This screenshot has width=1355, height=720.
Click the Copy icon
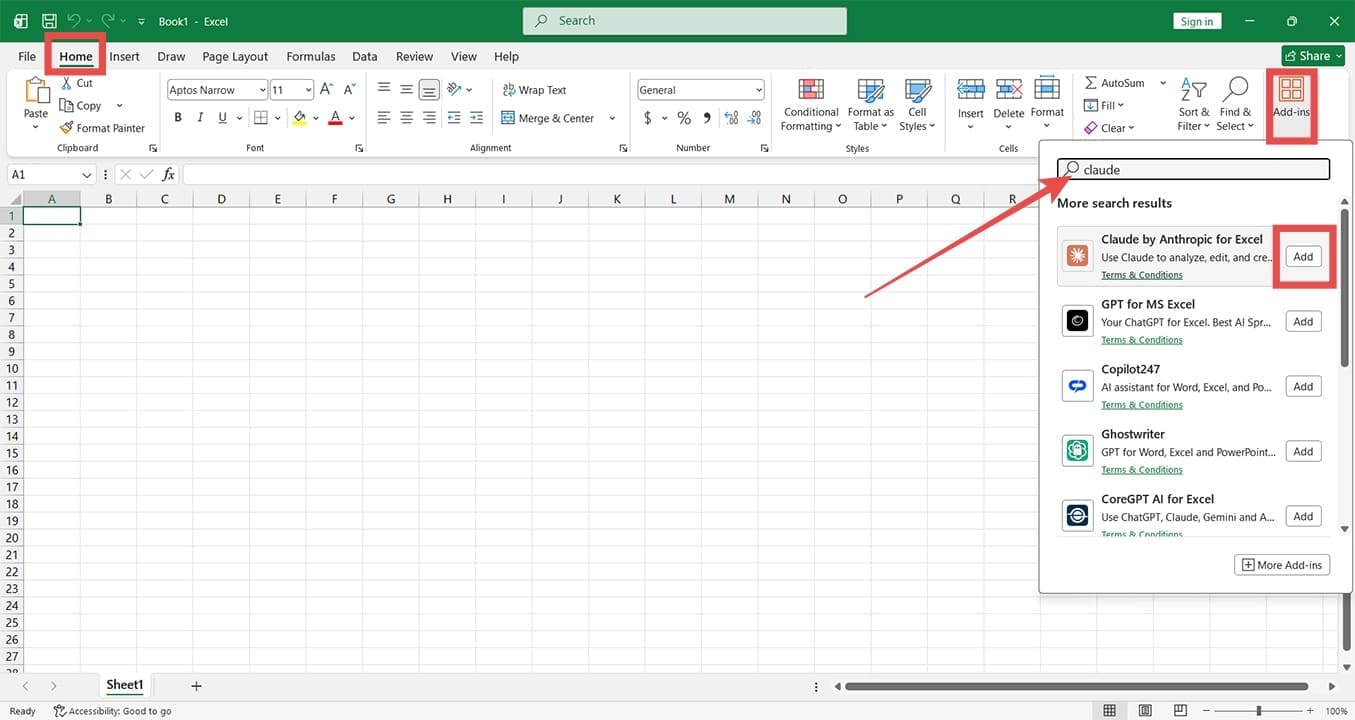[x=67, y=105]
